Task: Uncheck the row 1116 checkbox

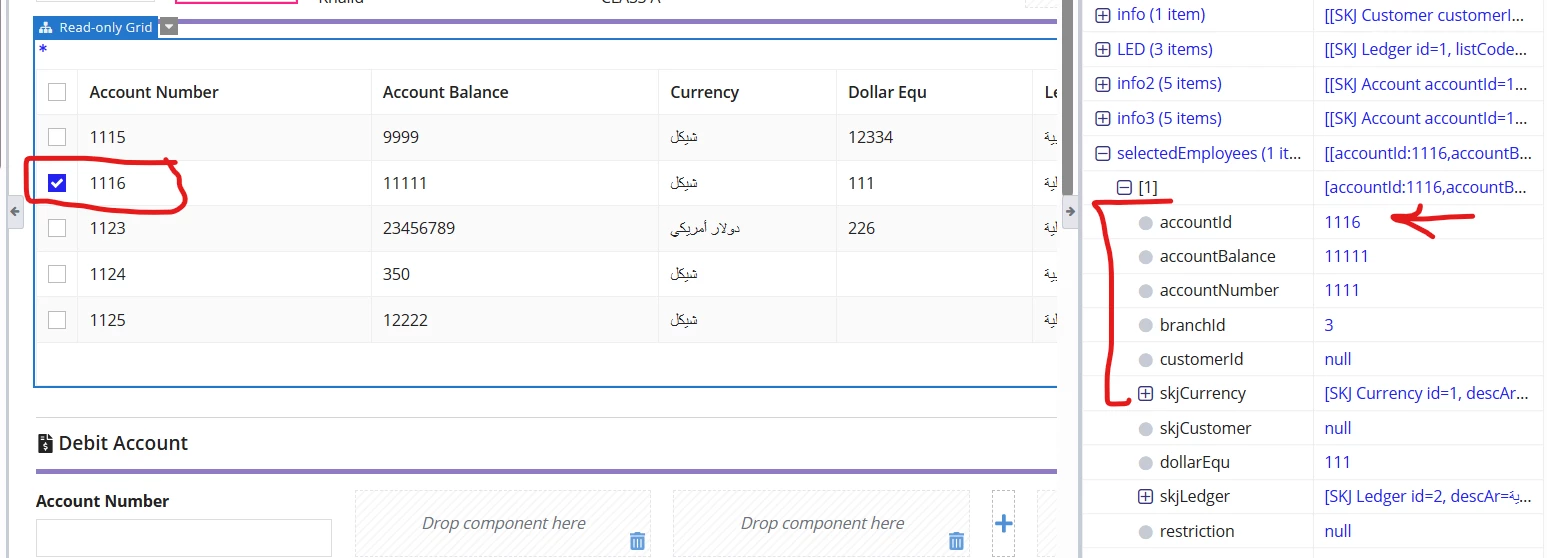Action: tap(57, 183)
